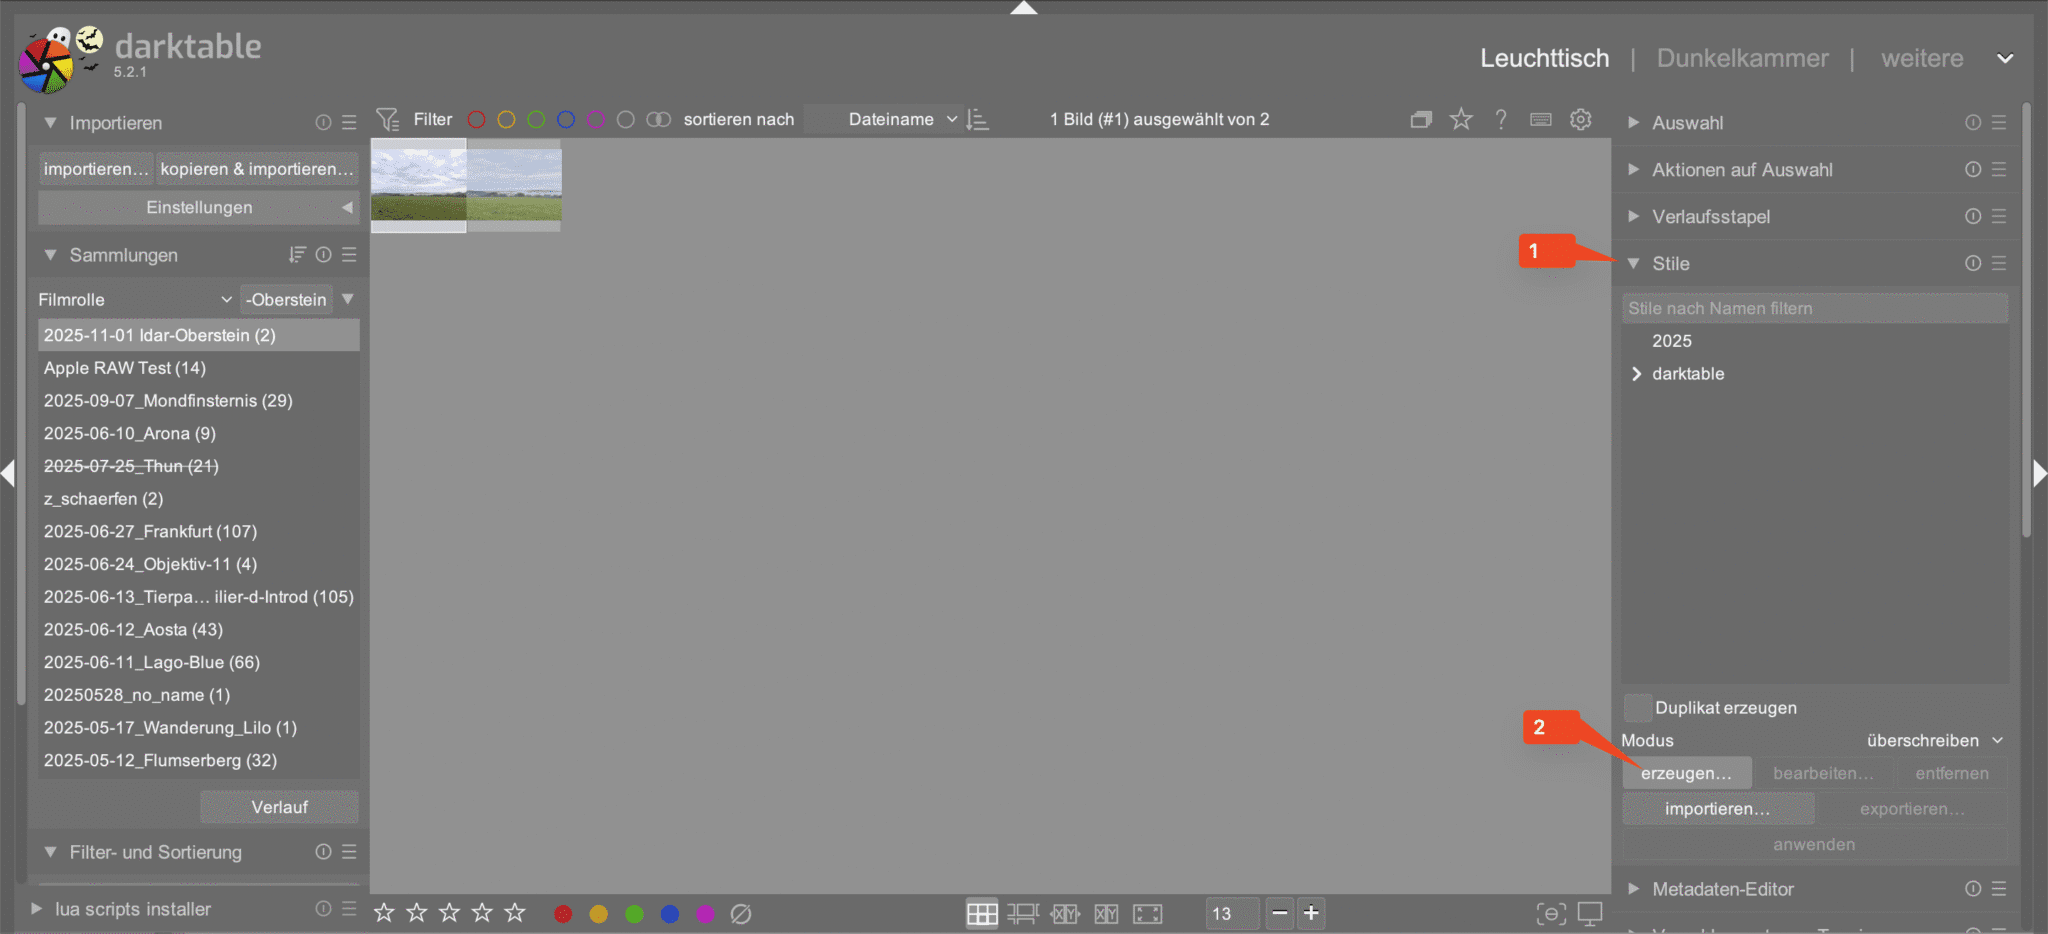2048x934 pixels.
Task: Expand the darktable styles tree node
Action: tap(1637, 374)
